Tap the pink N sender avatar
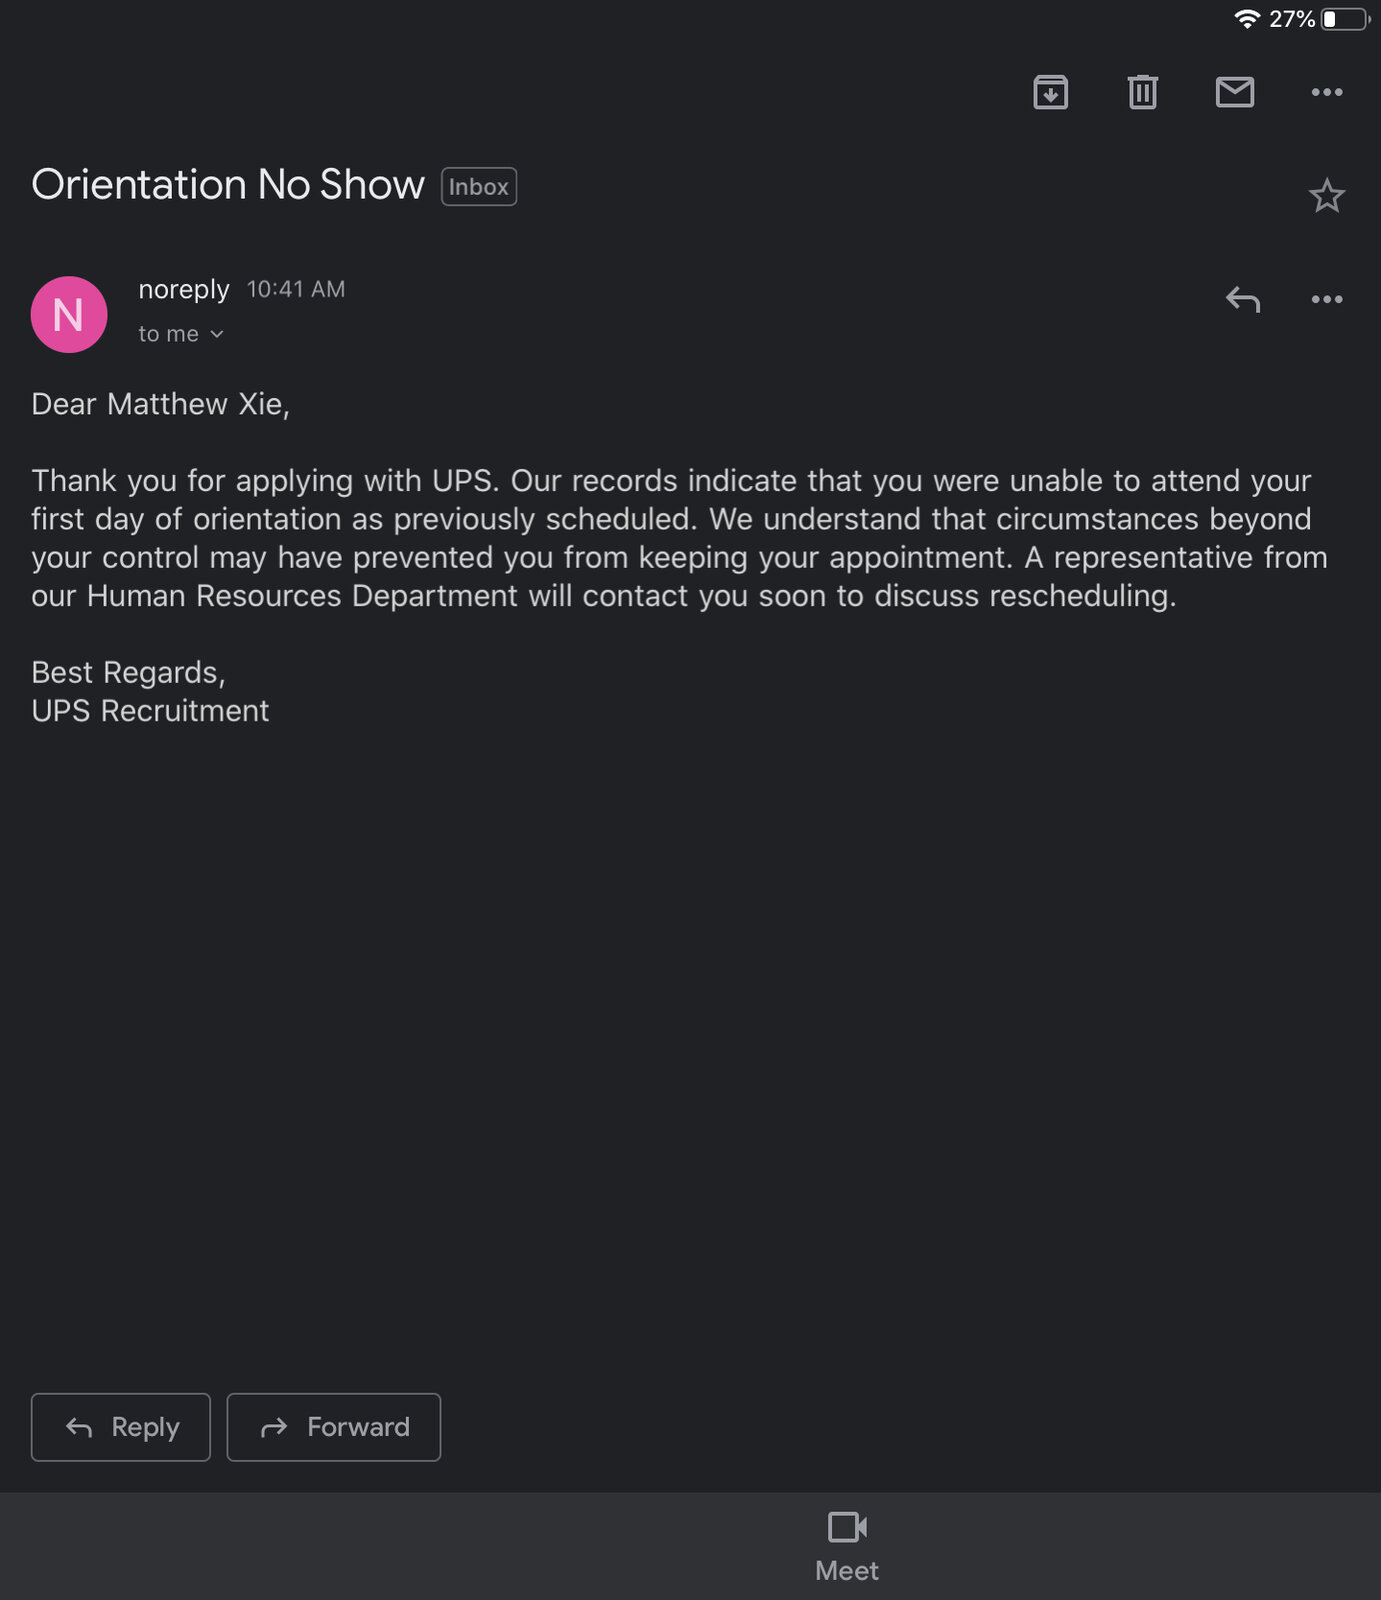This screenshot has height=1600, width=1381. coord(69,314)
